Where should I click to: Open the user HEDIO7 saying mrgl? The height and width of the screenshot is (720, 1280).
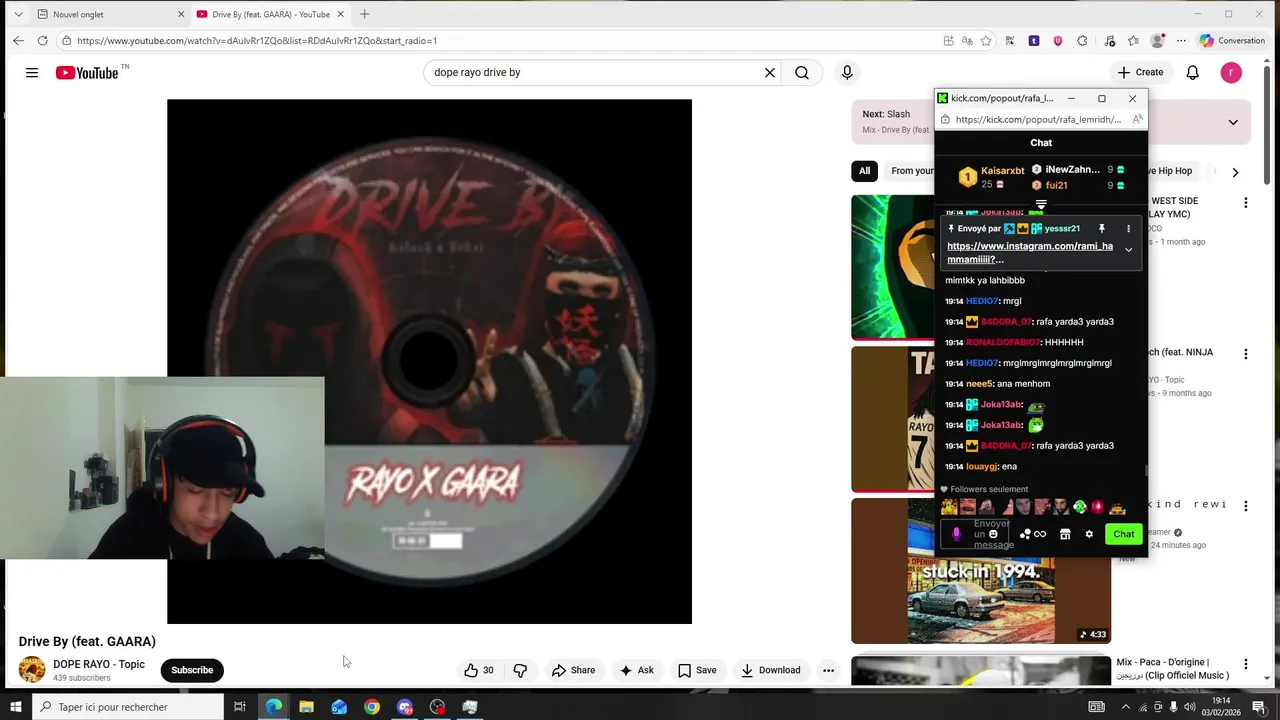pos(981,301)
